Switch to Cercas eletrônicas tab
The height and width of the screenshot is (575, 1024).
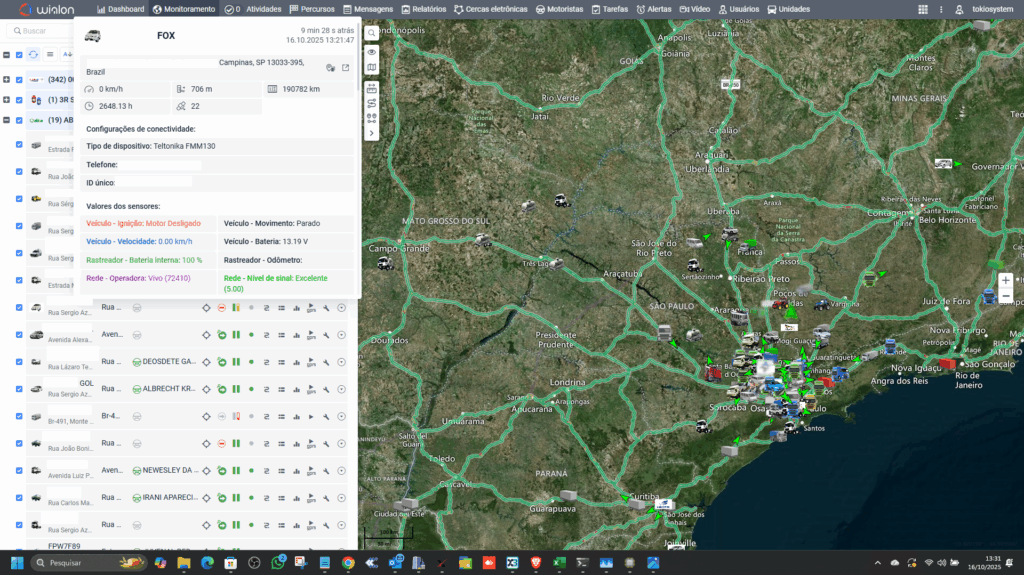point(490,9)
